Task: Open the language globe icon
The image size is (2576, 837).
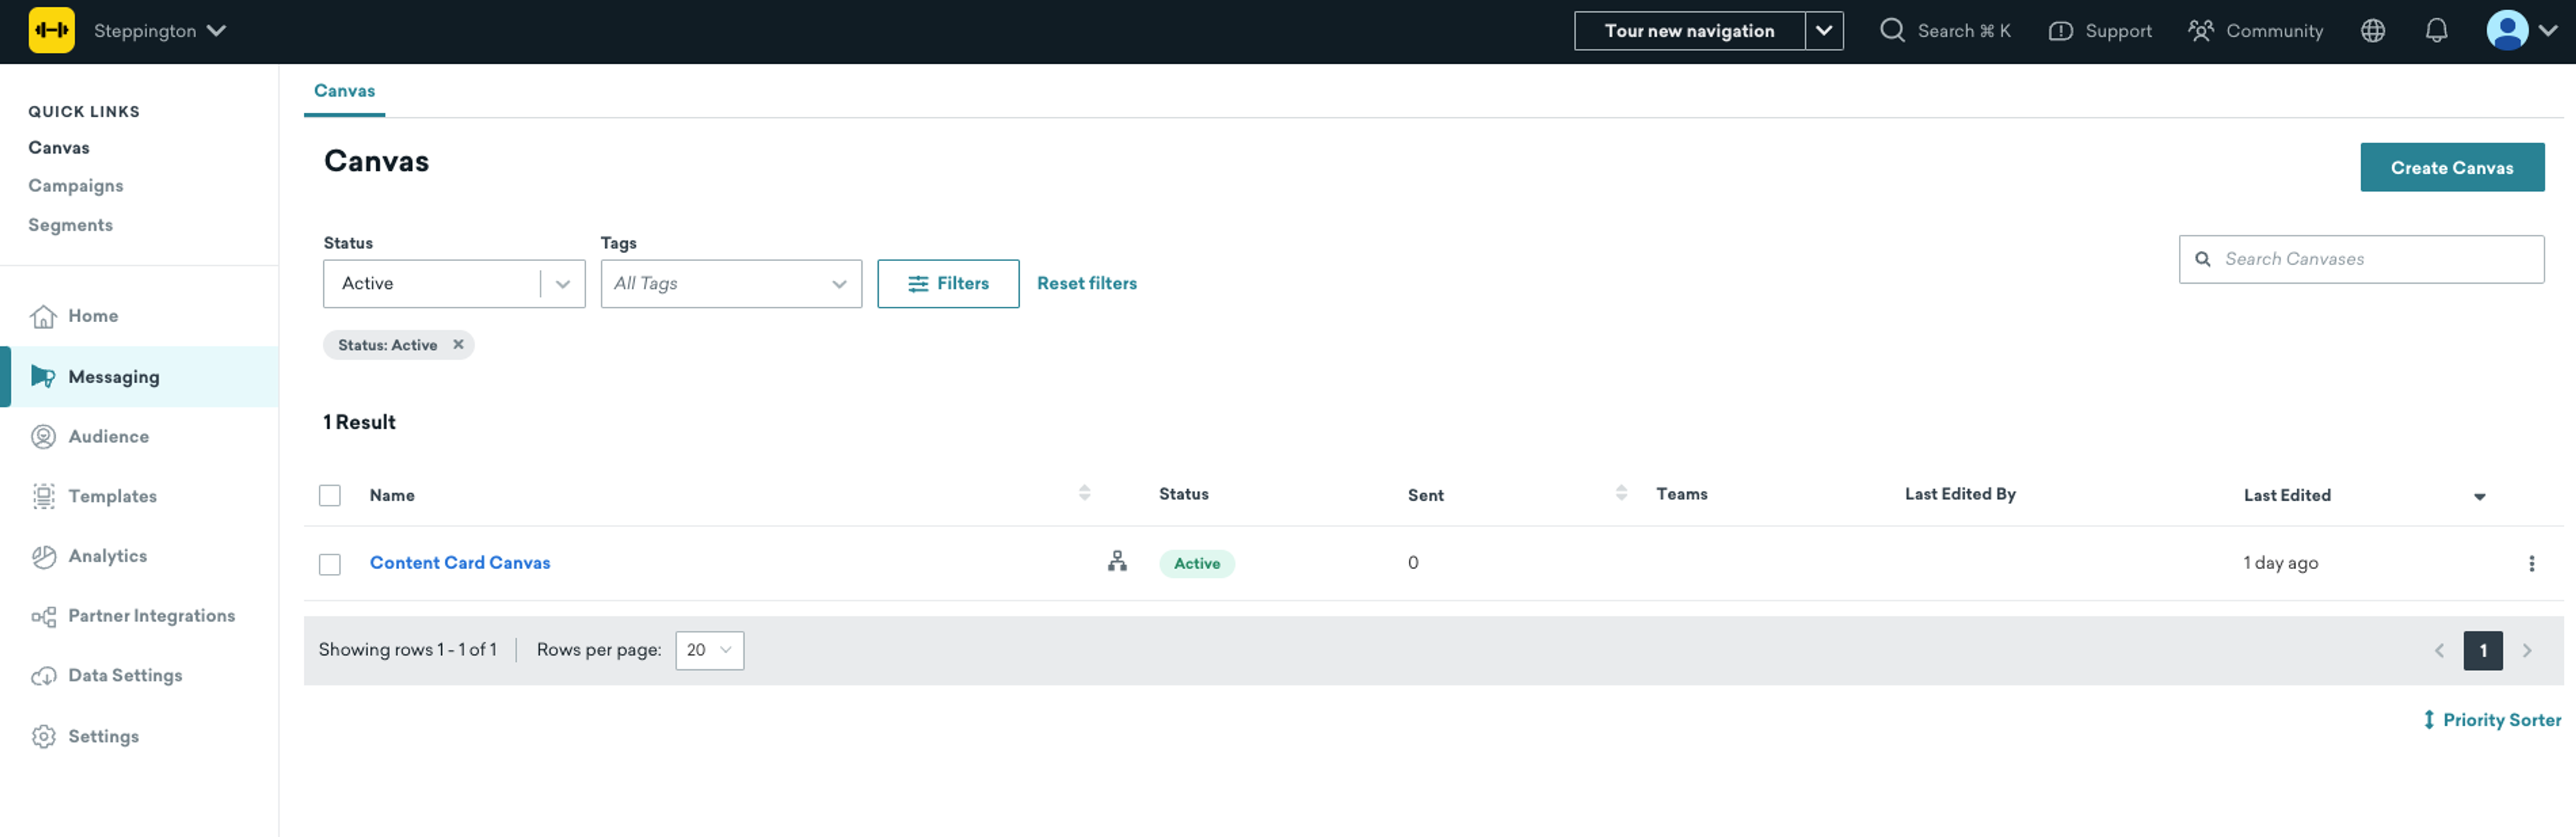Action: click(x=2372, y=31)
